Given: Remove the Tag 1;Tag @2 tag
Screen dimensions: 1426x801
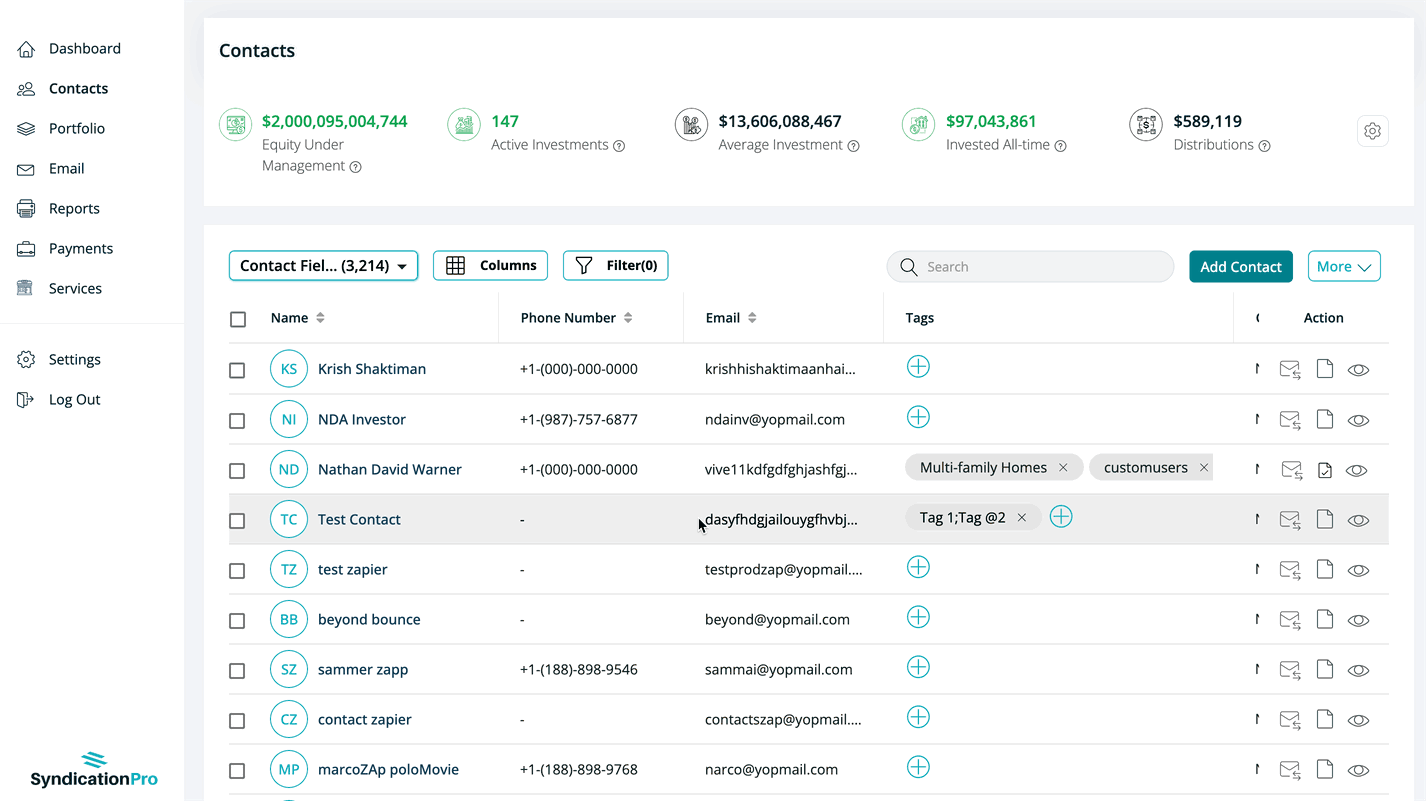Looking at the screenshot, I should (1021, 518).
